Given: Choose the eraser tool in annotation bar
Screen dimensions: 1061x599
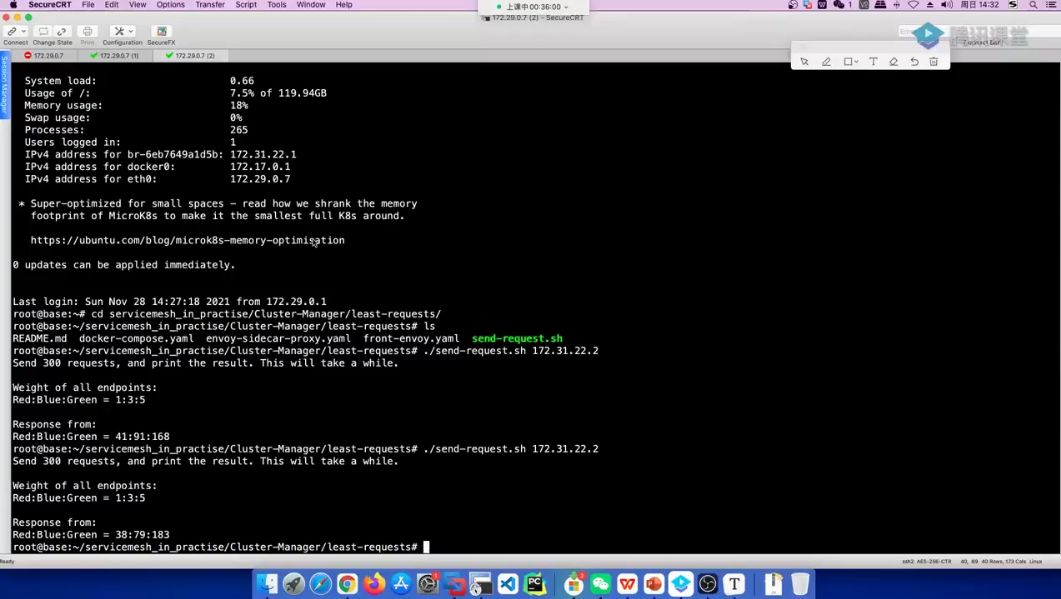Looking at the screenshot, I should coord(894,62).
